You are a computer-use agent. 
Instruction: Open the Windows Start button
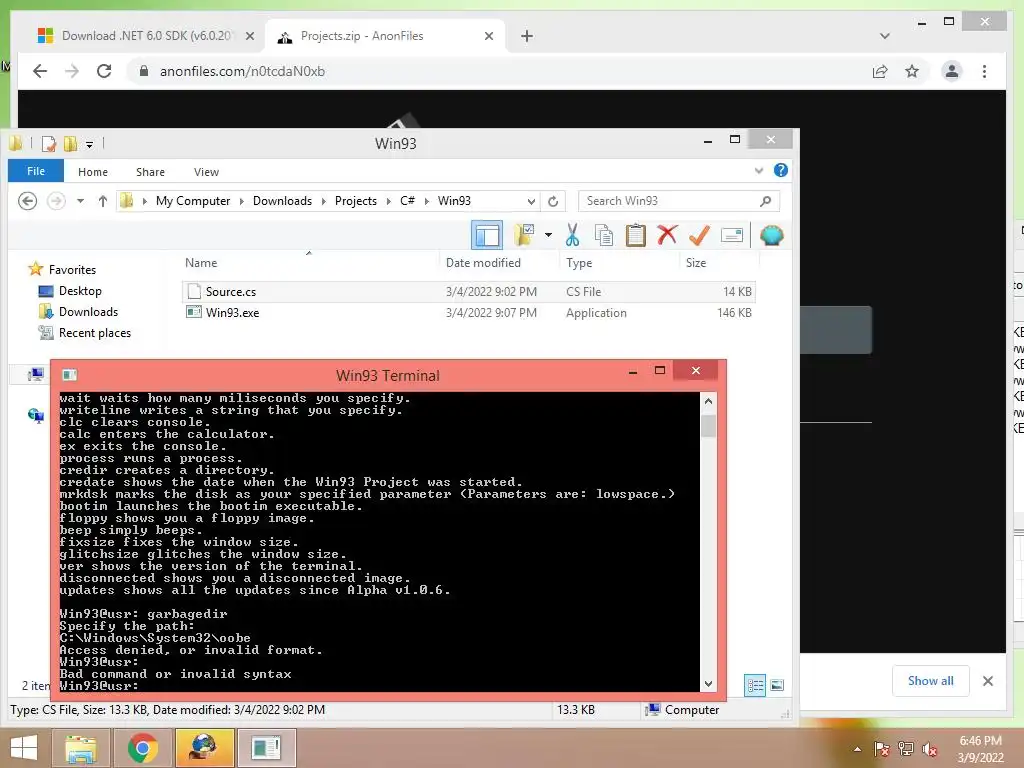coord(24,748)
